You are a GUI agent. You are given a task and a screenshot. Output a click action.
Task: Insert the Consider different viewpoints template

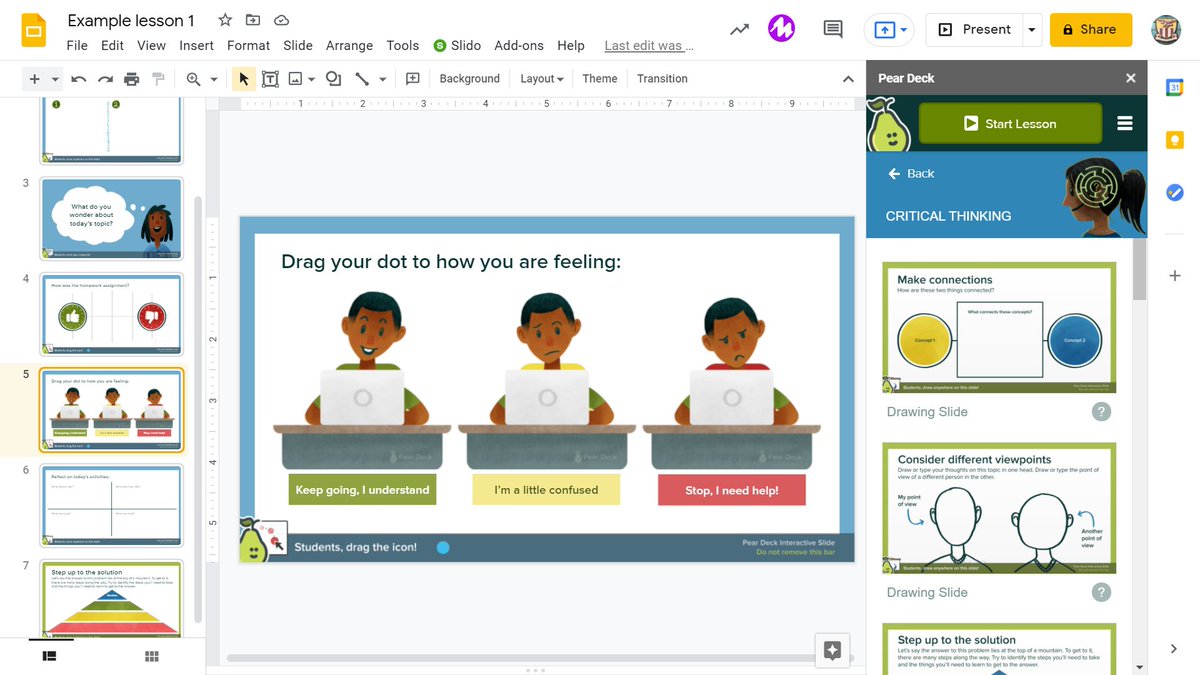pos(999,508)
